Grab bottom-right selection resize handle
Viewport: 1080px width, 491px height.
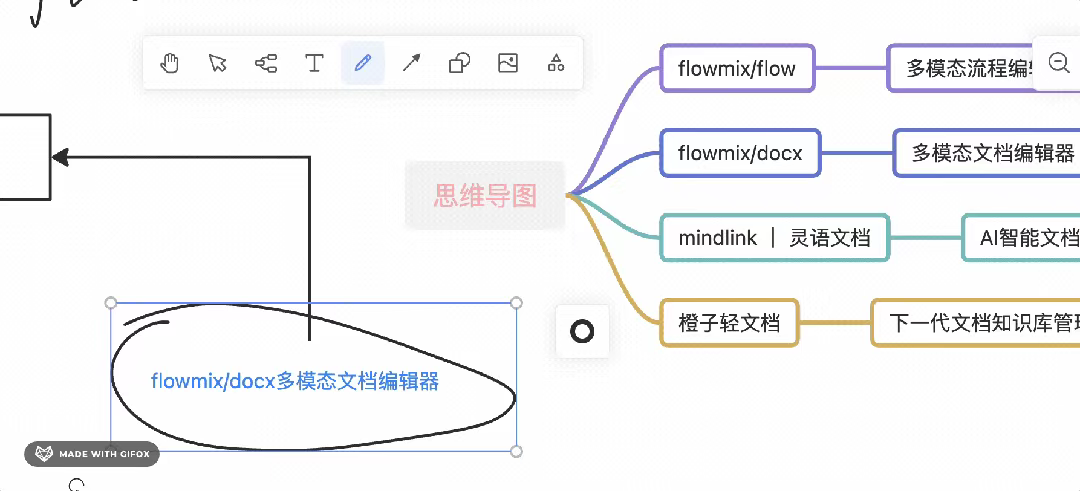[x=517, y=451]
